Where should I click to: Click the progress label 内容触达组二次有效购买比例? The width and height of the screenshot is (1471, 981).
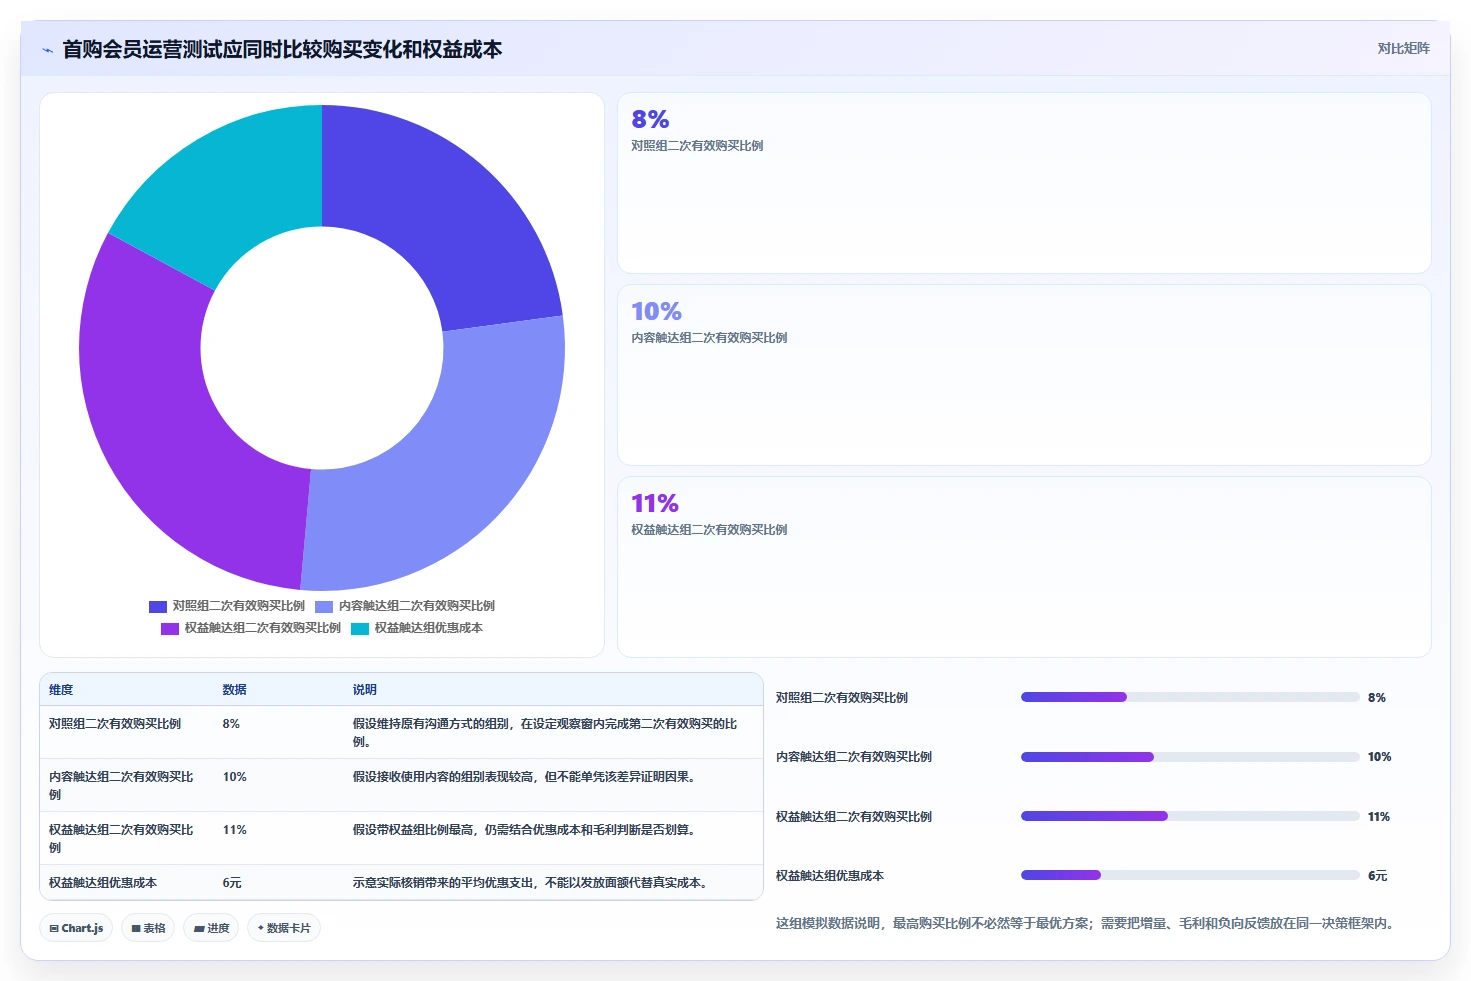[854, 757]
